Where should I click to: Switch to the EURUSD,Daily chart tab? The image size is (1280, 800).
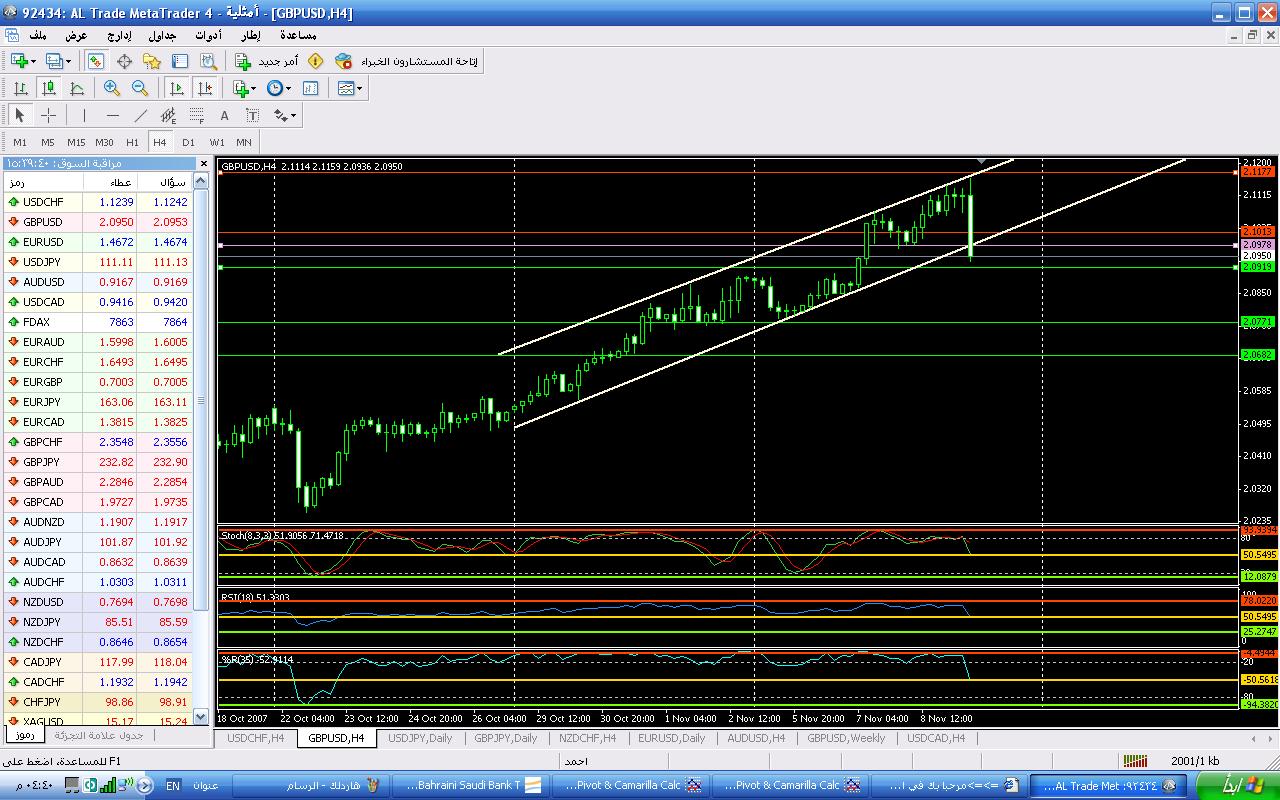click(671, 738)
